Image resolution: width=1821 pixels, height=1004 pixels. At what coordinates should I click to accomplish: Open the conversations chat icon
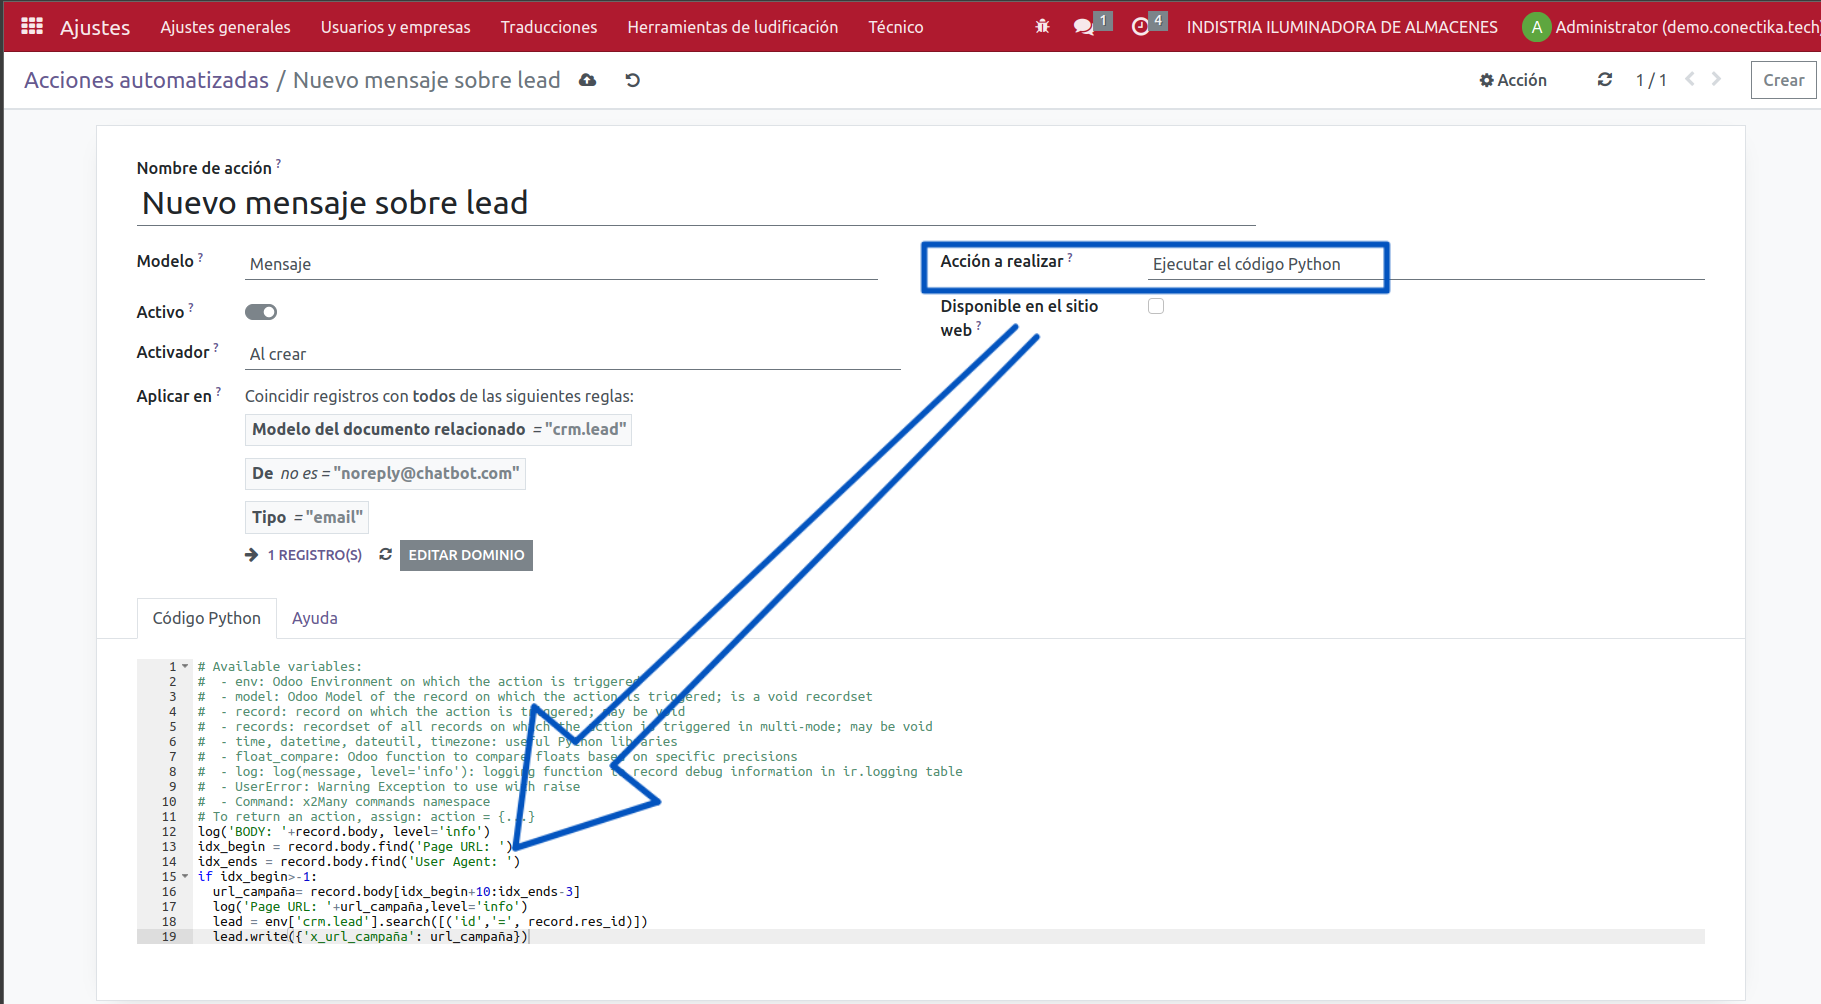point(1083,27)
